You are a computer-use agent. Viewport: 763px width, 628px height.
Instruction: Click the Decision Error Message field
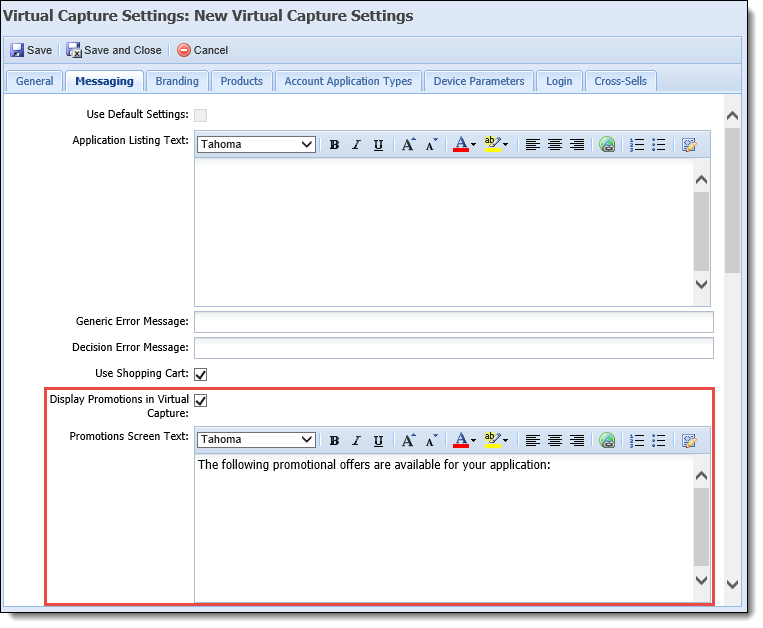(454, 348)
